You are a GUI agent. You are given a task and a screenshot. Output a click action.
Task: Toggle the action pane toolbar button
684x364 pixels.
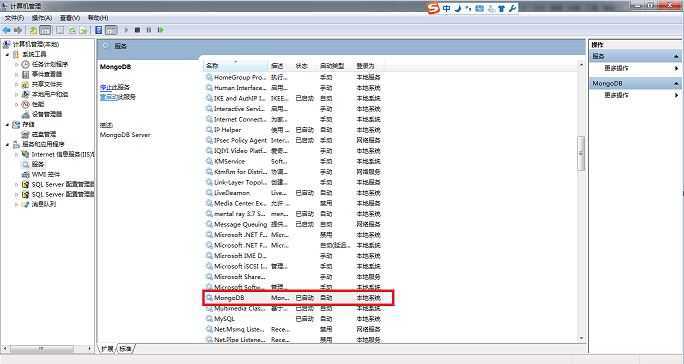point(112,30)
